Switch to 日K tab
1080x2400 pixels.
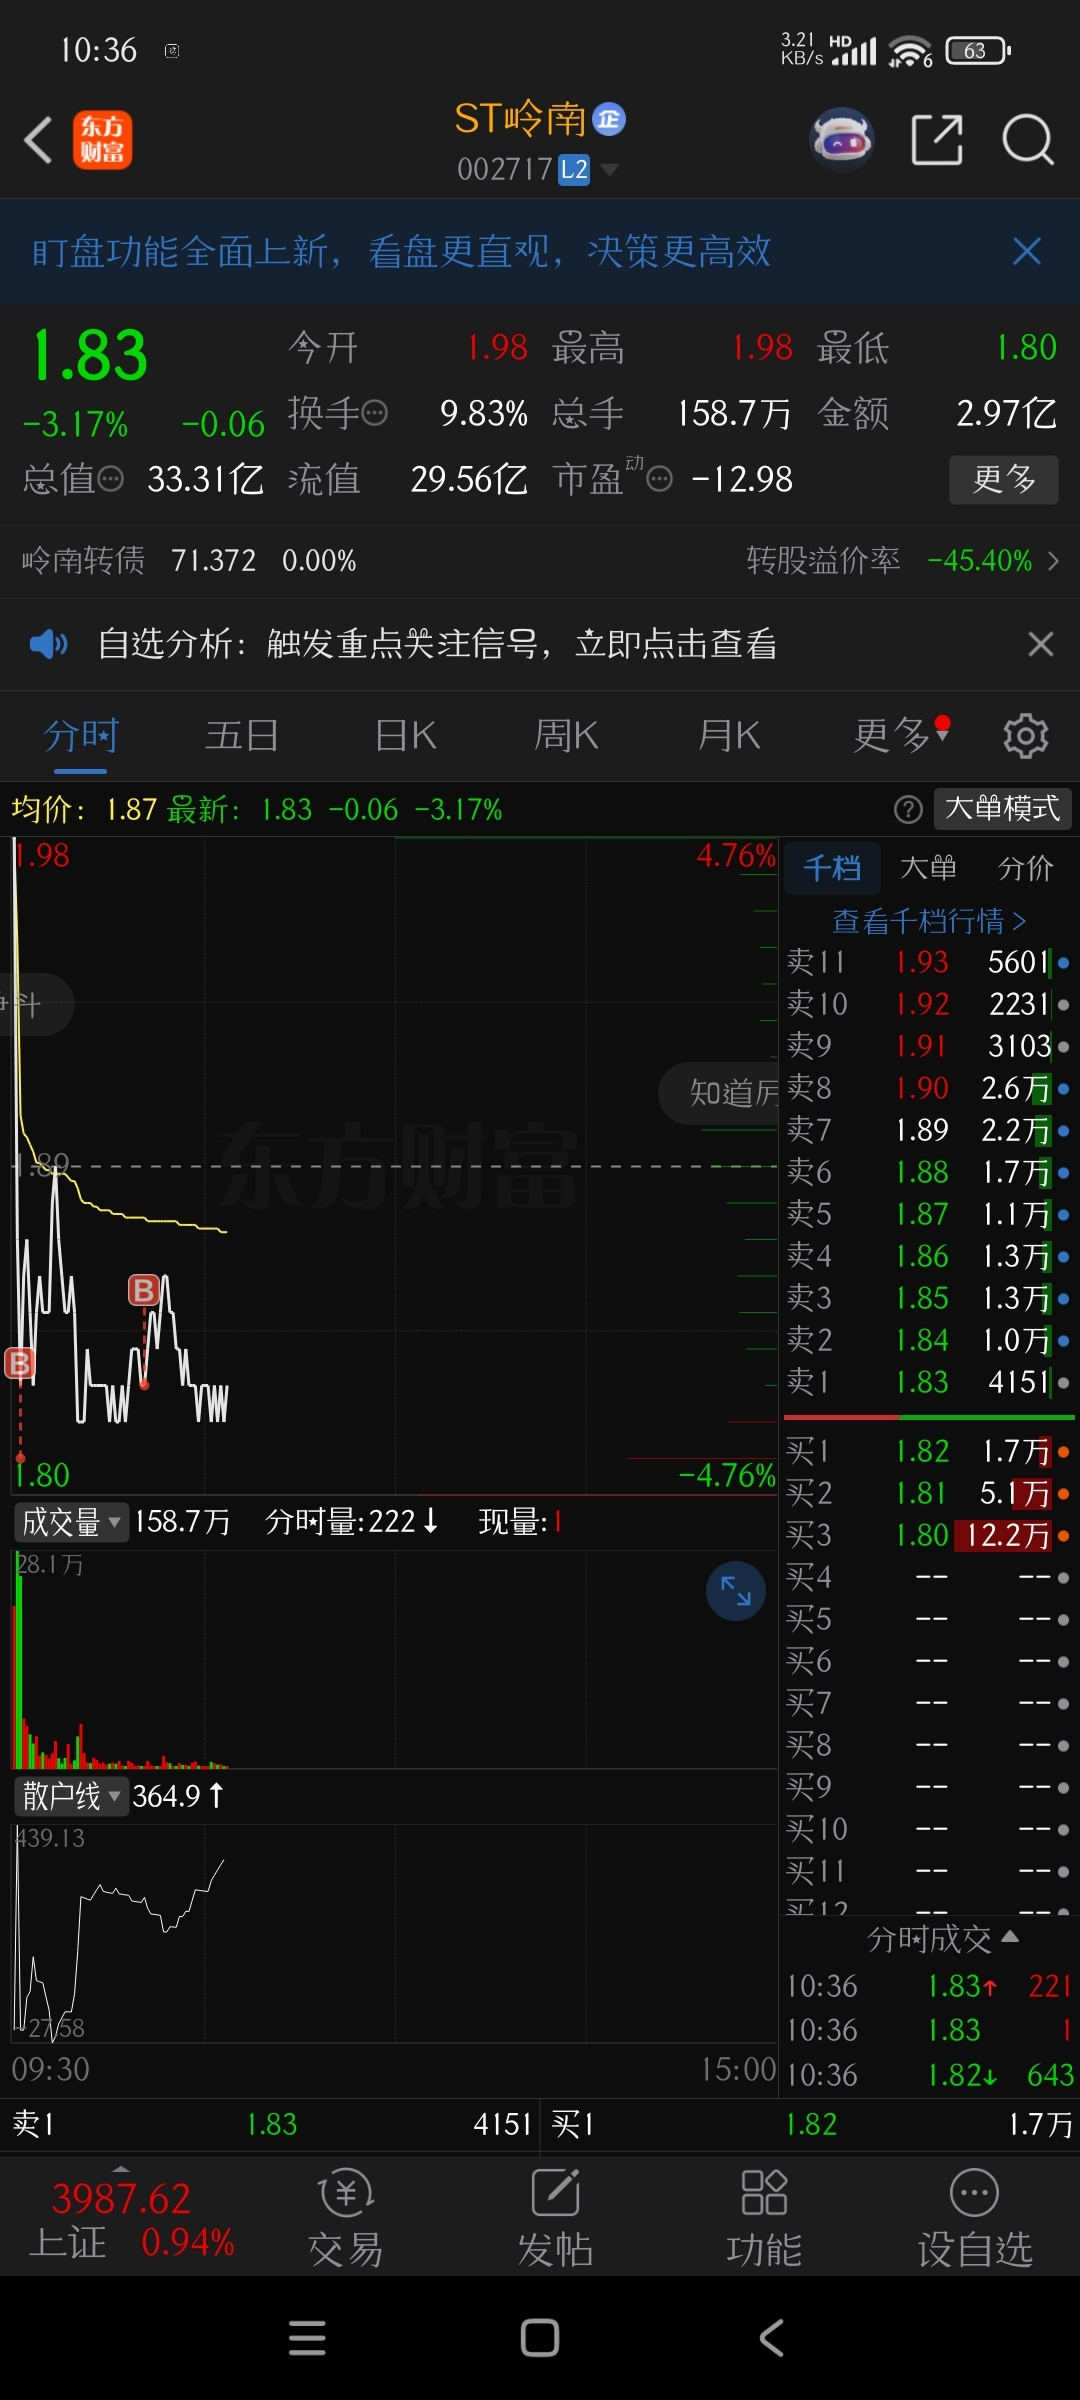point(405,736)
